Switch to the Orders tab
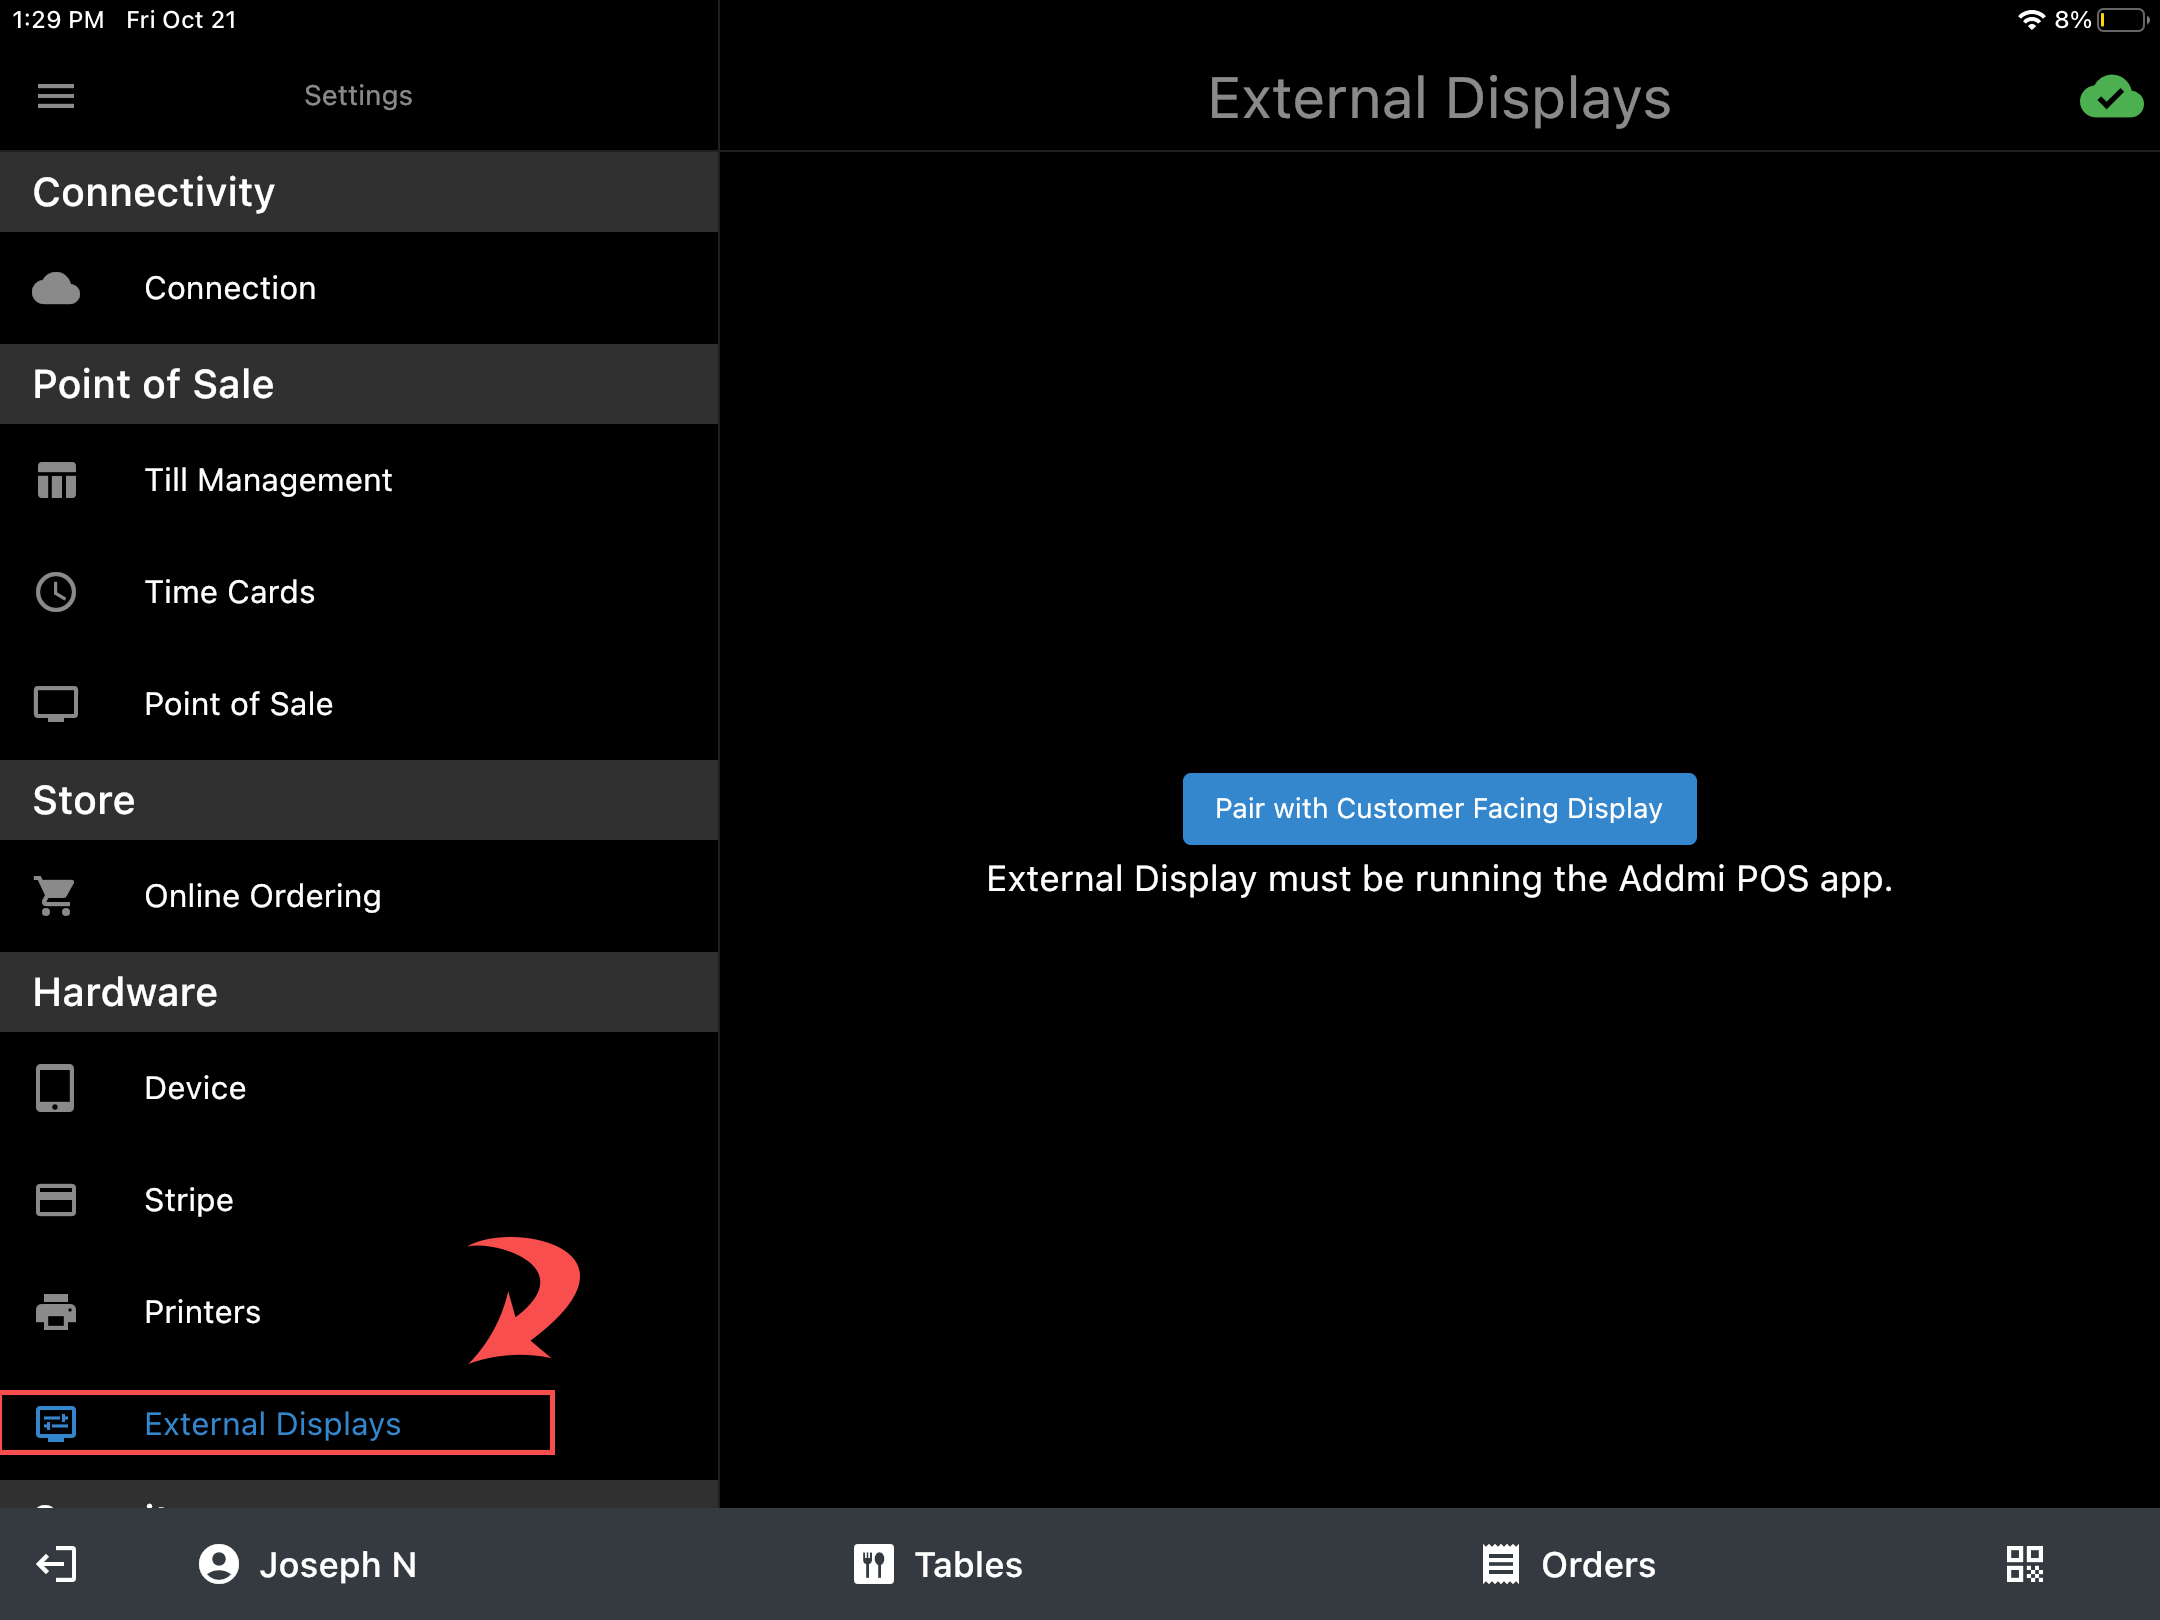The width and height of the screenshot is (2160, 1620). click(x=1568, y=1564)
